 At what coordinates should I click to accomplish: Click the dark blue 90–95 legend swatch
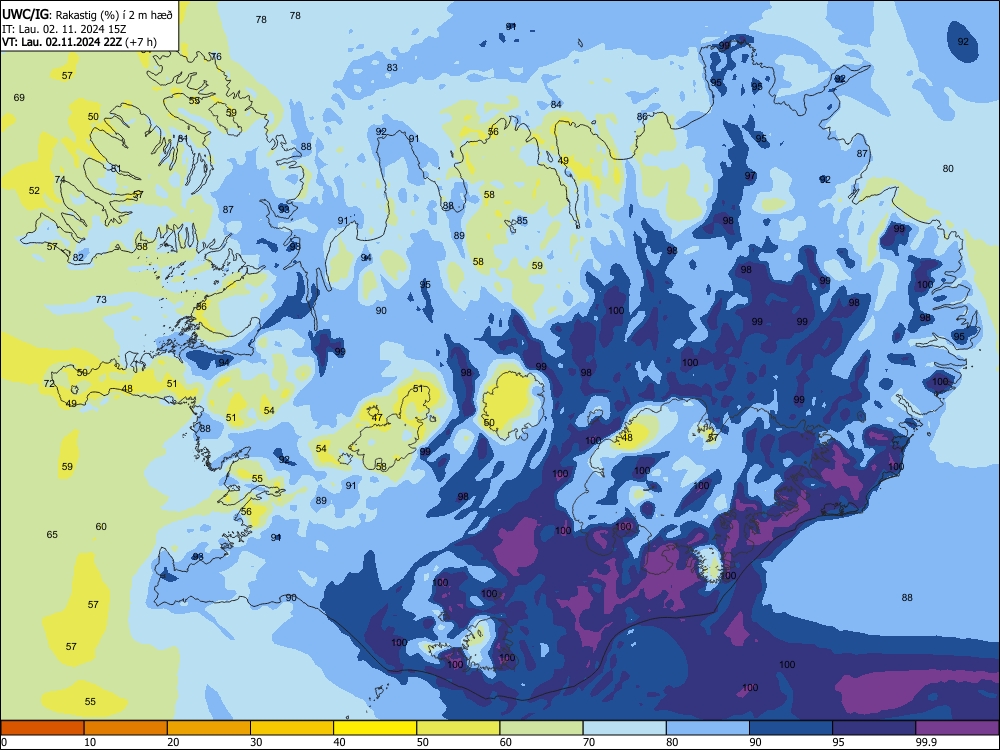(x=791, y=728)
